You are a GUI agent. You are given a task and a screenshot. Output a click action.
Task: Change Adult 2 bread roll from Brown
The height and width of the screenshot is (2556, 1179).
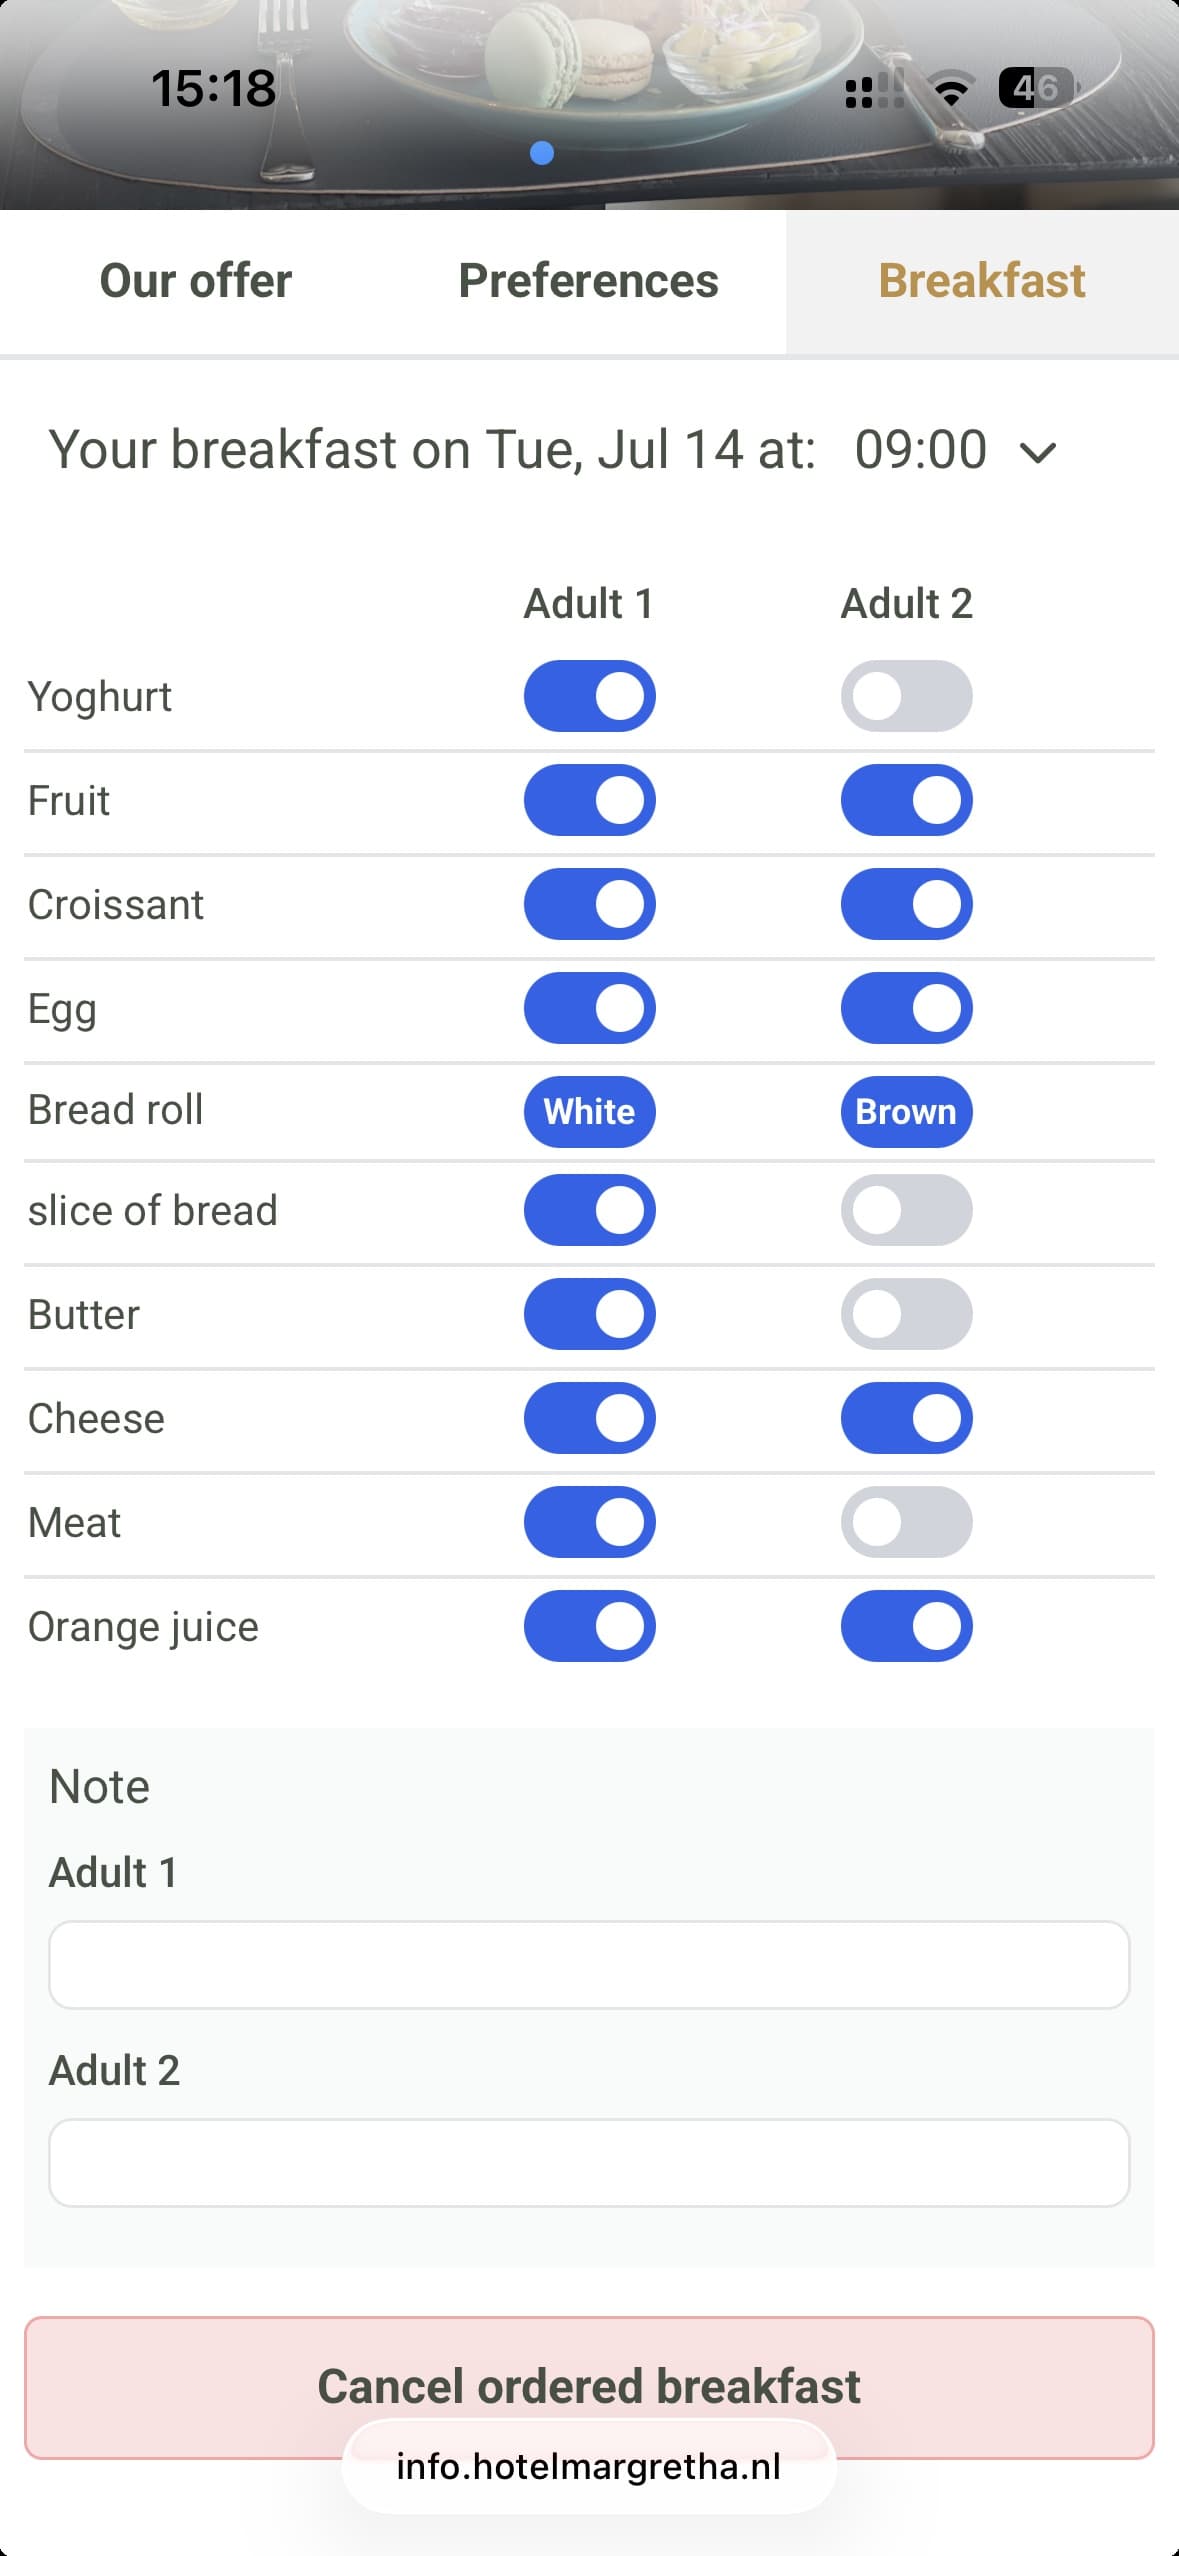pyautogui.click(x=907, y=1112)
